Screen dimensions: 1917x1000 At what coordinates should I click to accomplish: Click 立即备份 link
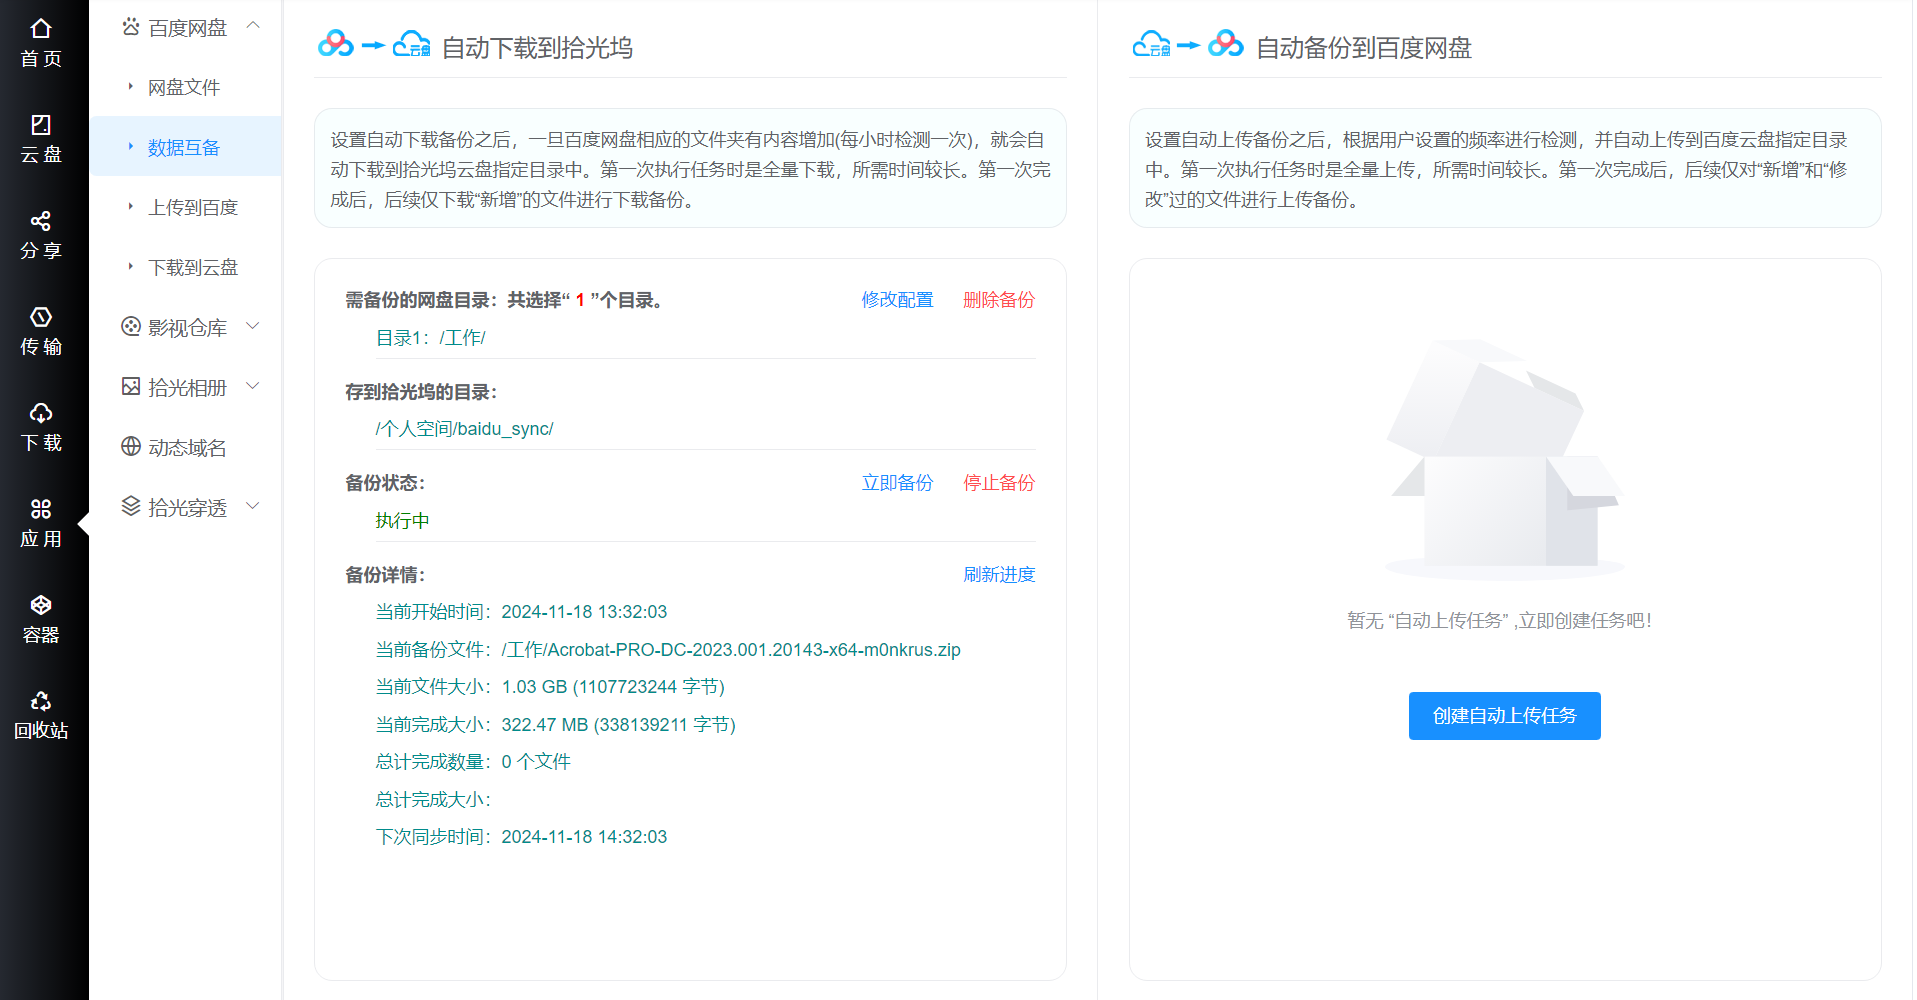(x=897, y=483)
